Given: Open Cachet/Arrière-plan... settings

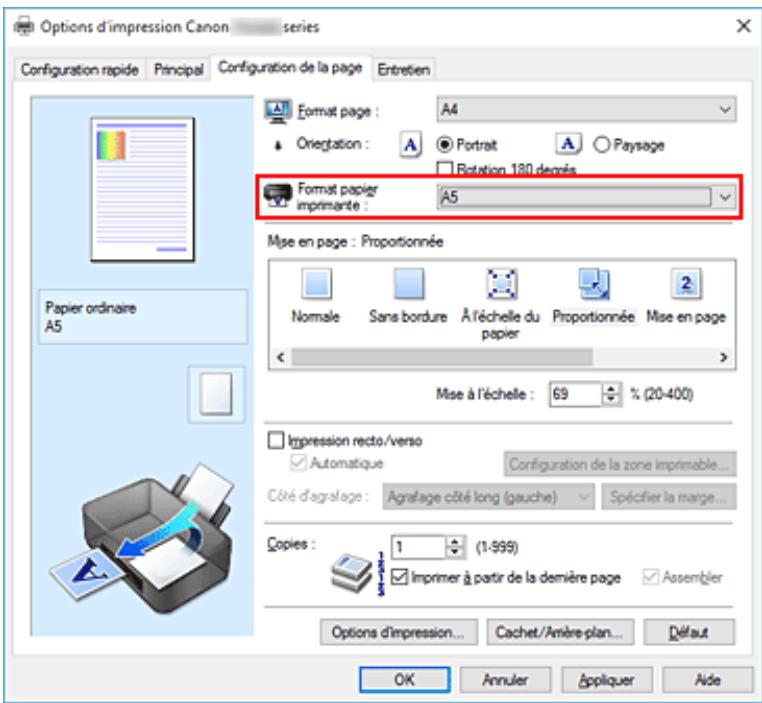Looking at the screenshot, I should 560,632.
